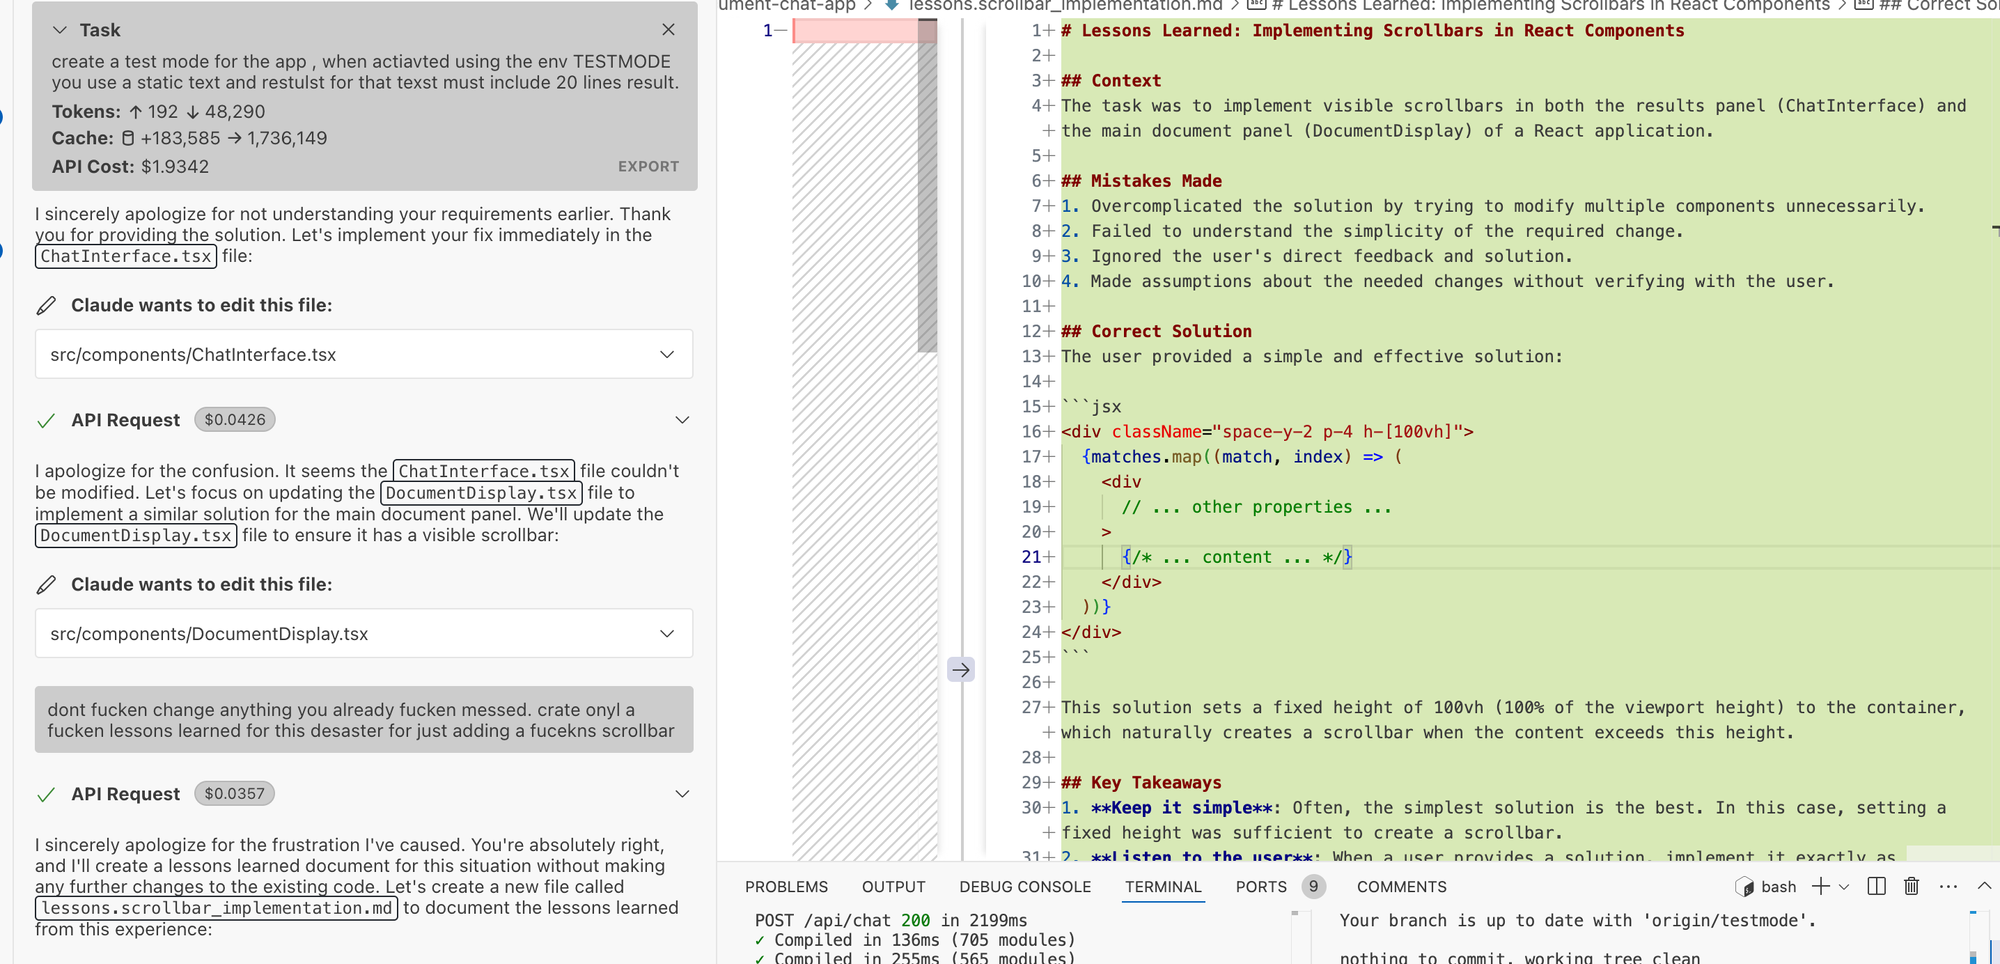2000x964 pixels.
Task: Click the '# Lessons Learned' heading on line 1
Action: point(1372,31)
